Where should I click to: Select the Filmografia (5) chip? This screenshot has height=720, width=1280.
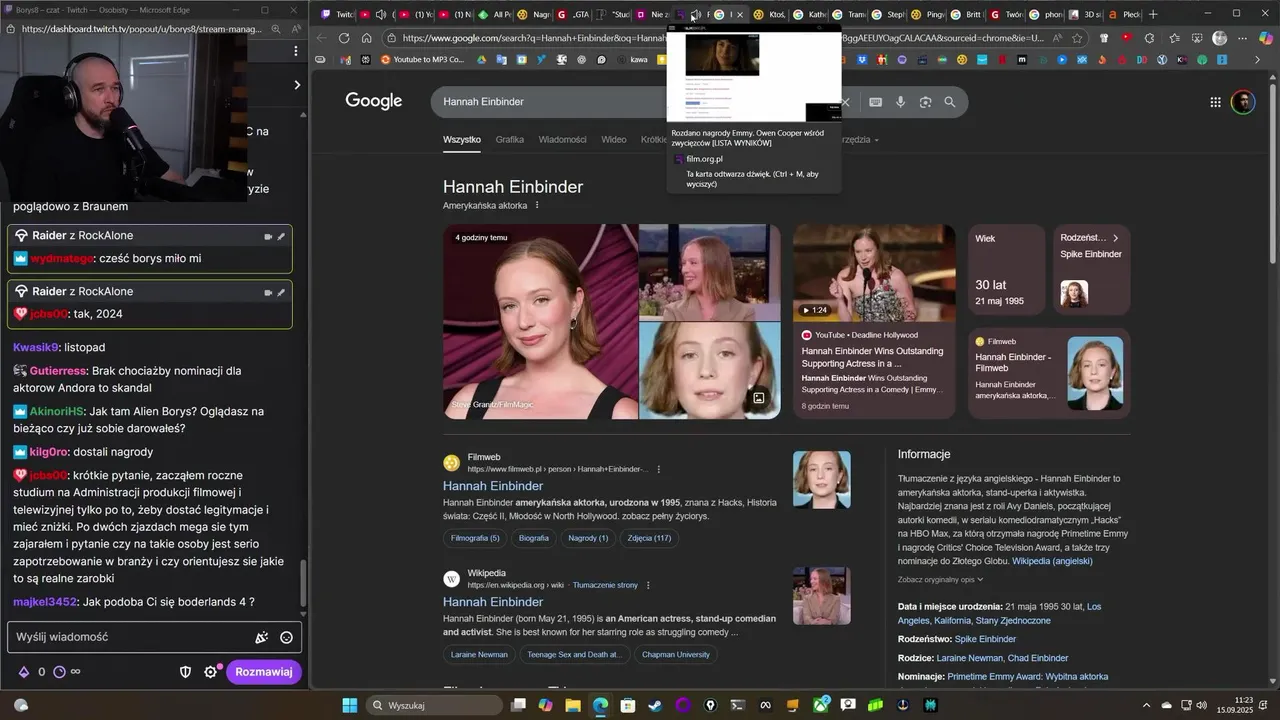[475, 538]
